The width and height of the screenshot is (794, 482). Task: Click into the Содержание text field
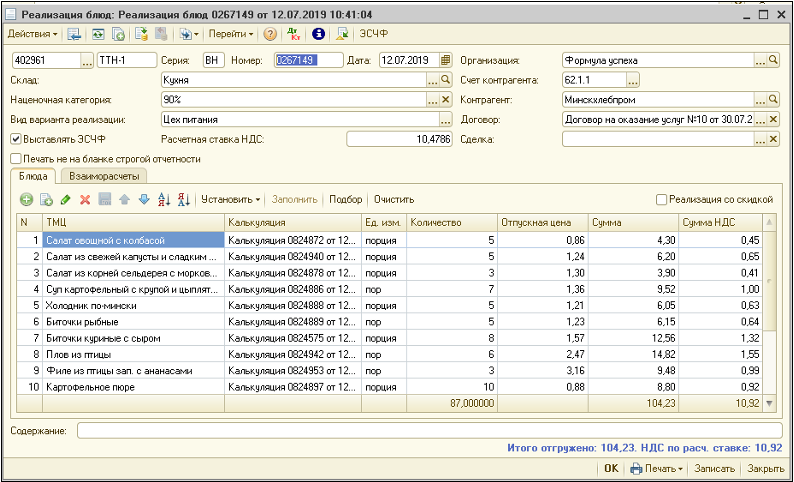[x=430, y=430]
